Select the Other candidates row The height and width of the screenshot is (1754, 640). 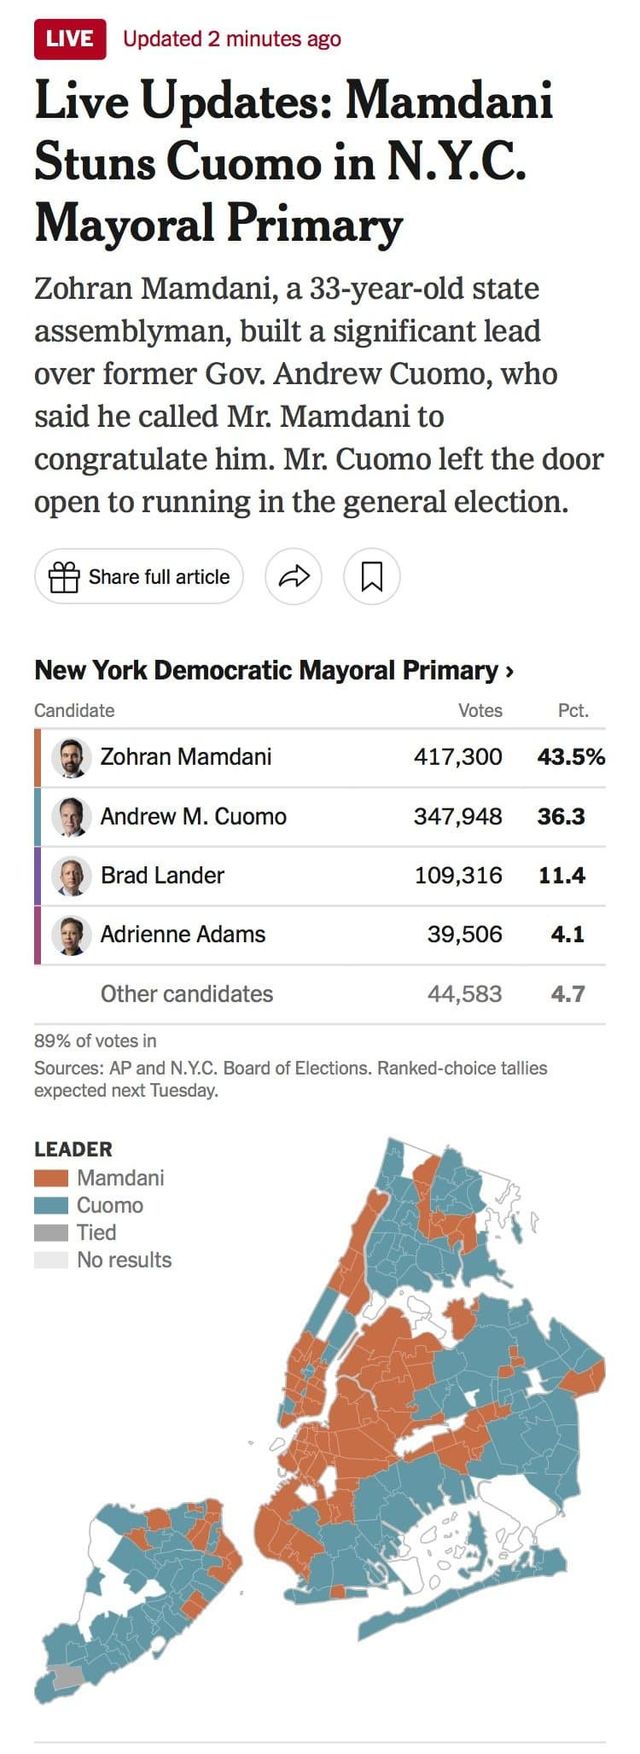click(x=187, y=994)
